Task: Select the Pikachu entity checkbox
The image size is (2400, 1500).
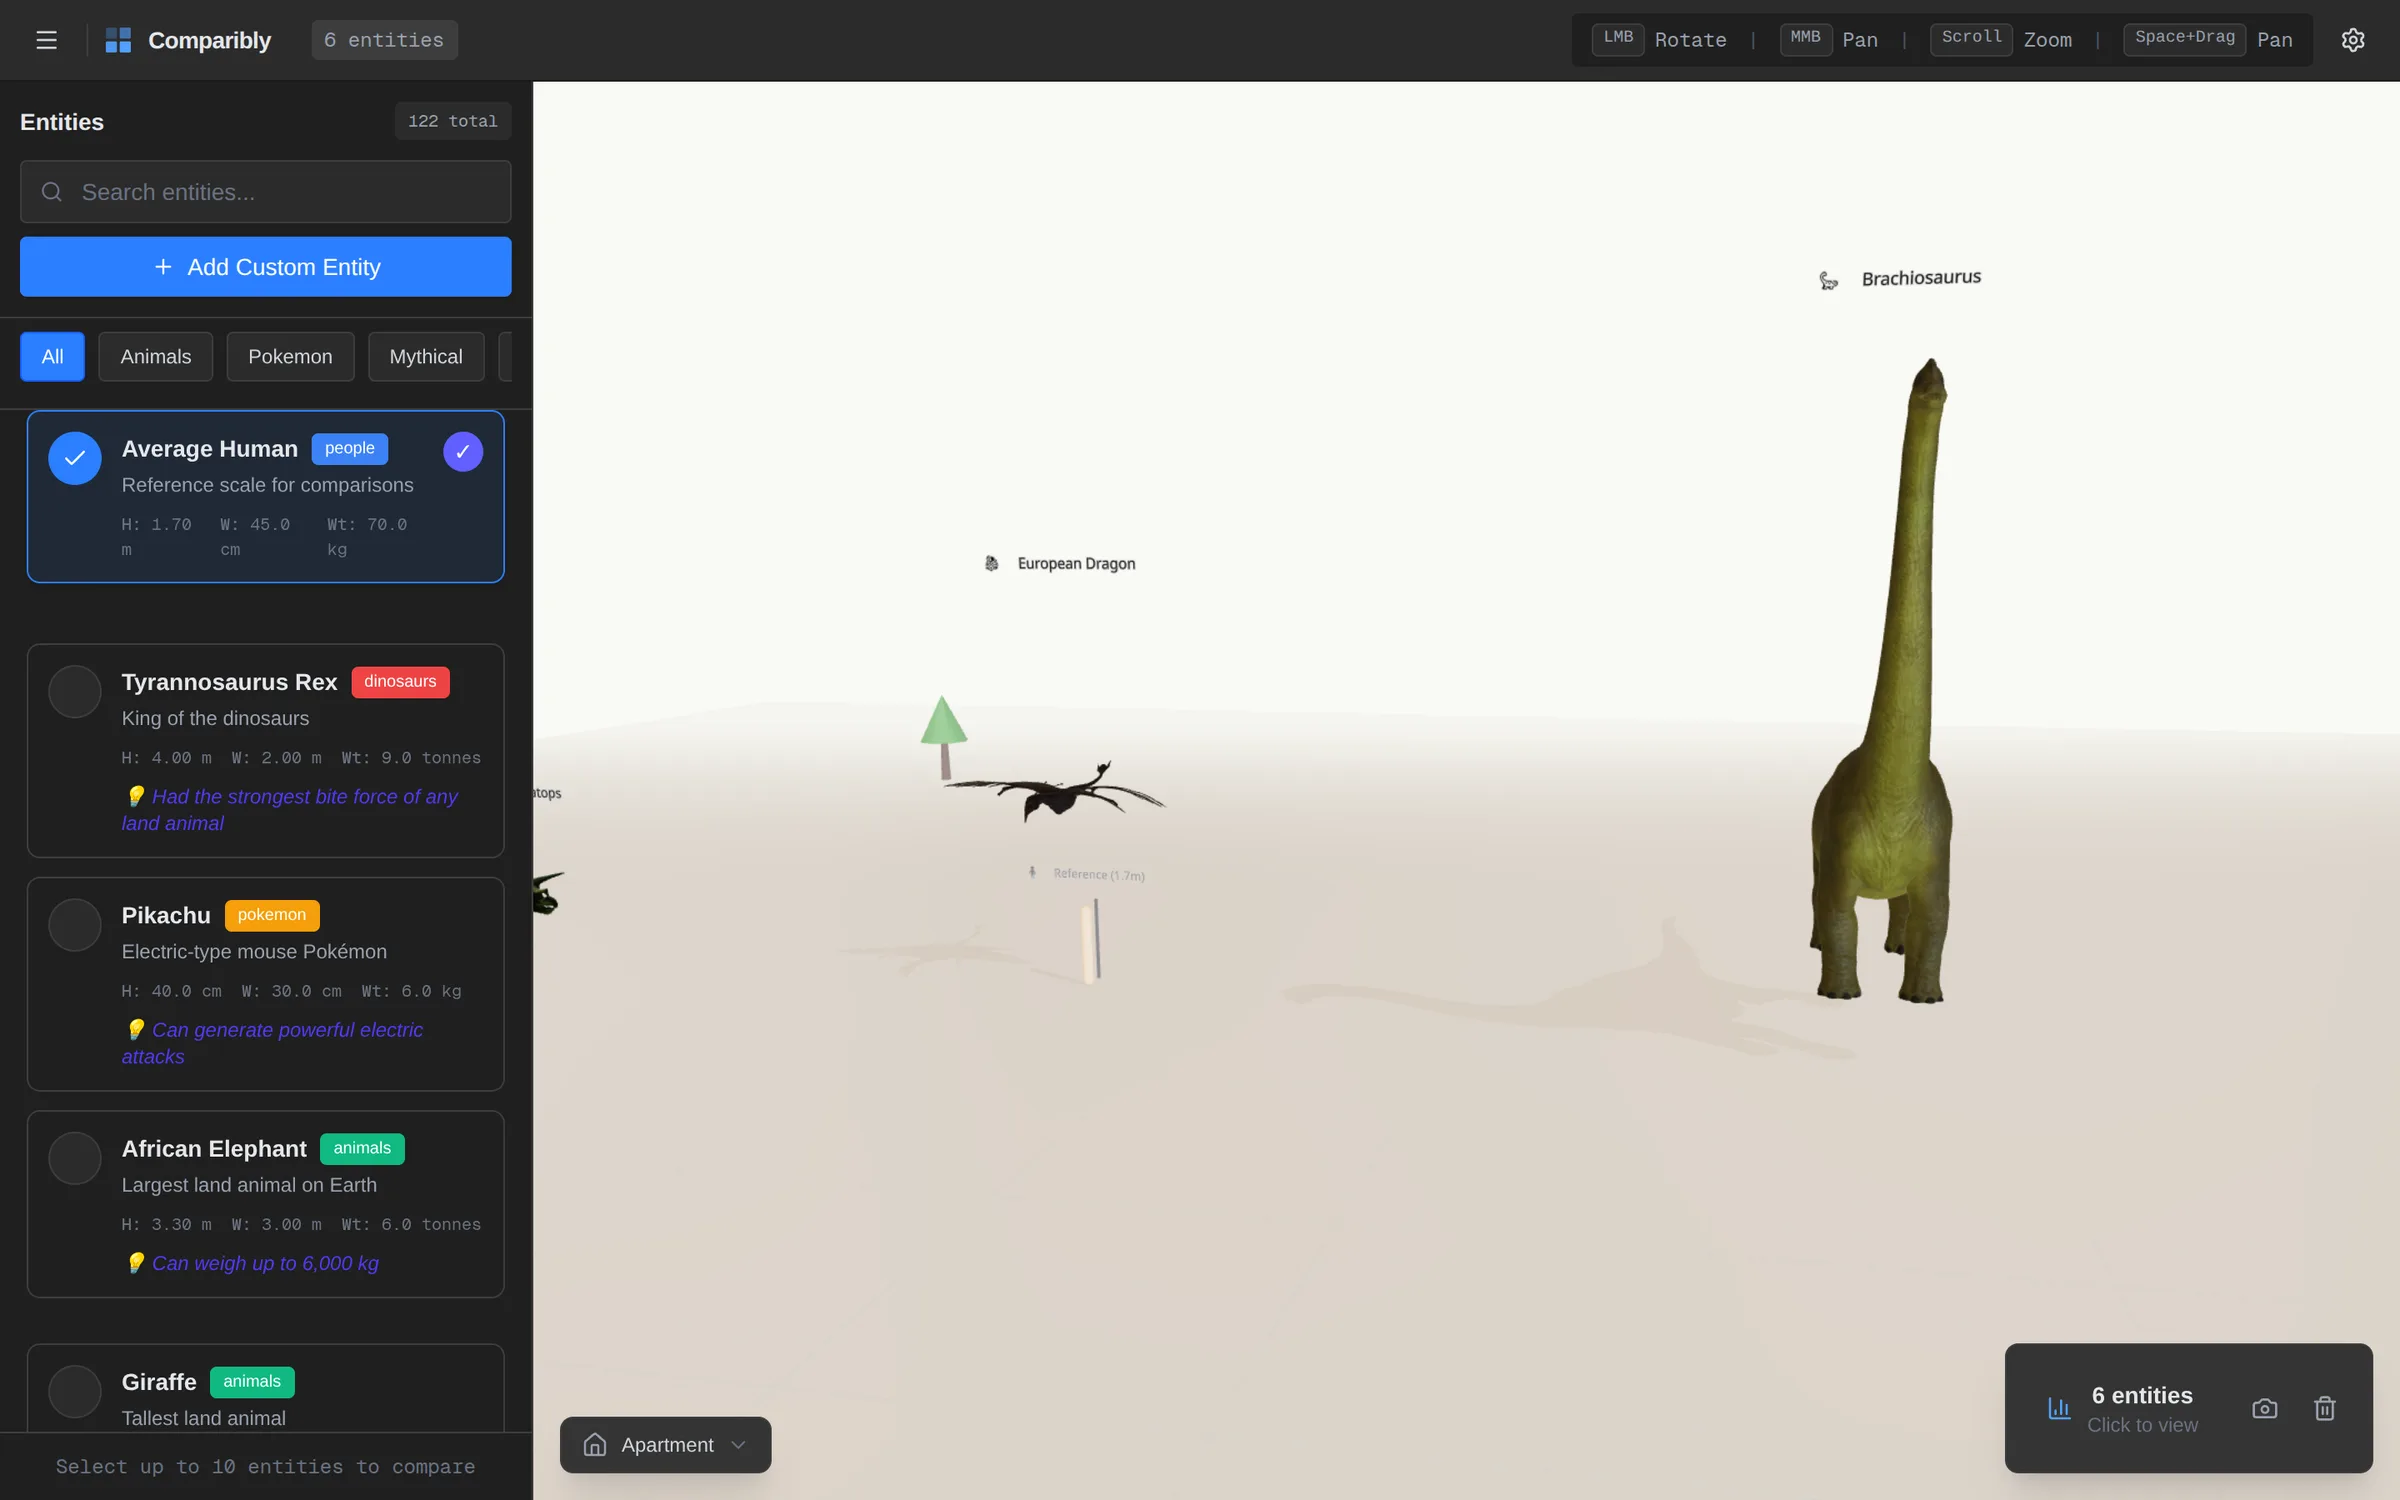Action: coord(75,925)
